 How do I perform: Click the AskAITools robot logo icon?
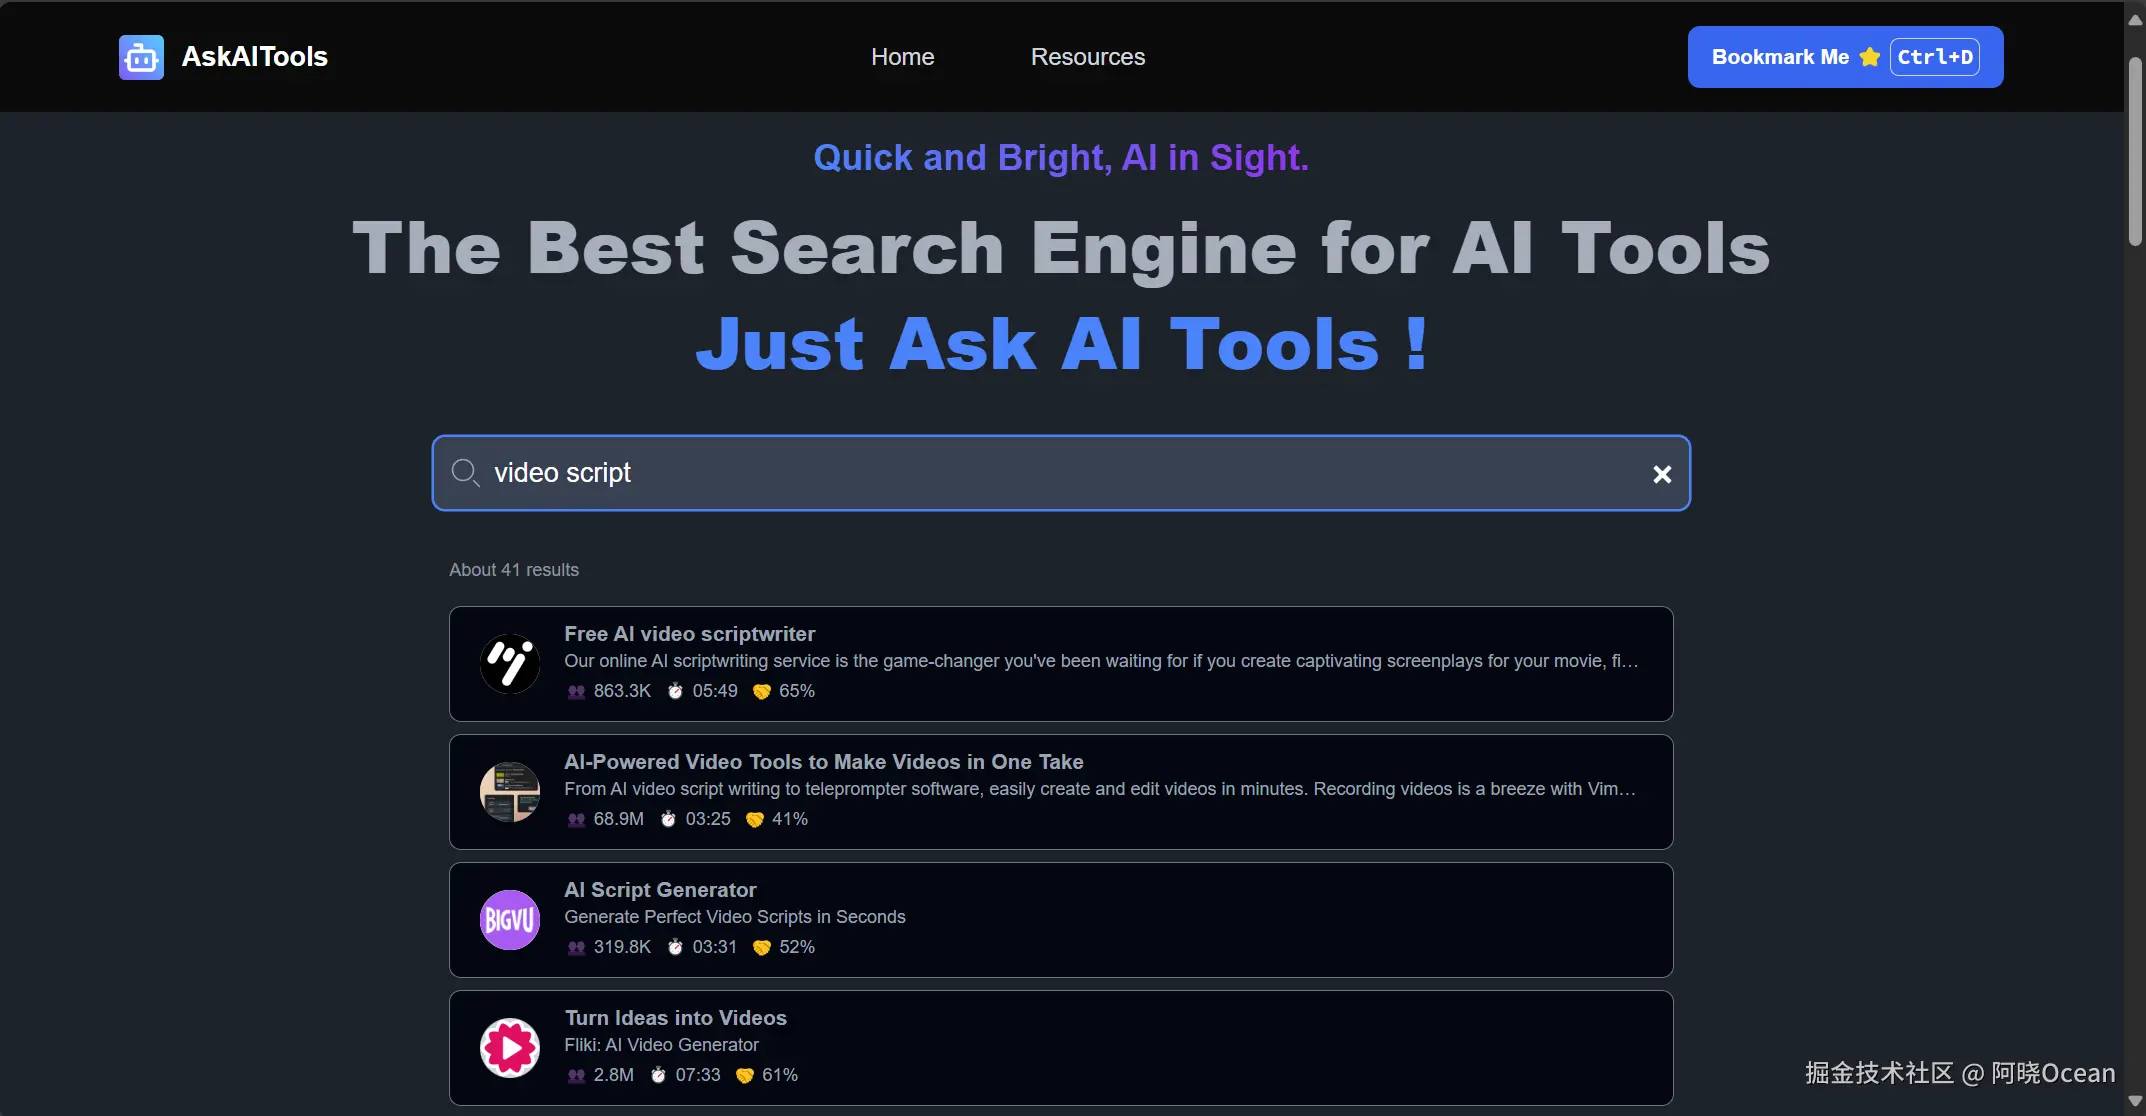[141, 57]
